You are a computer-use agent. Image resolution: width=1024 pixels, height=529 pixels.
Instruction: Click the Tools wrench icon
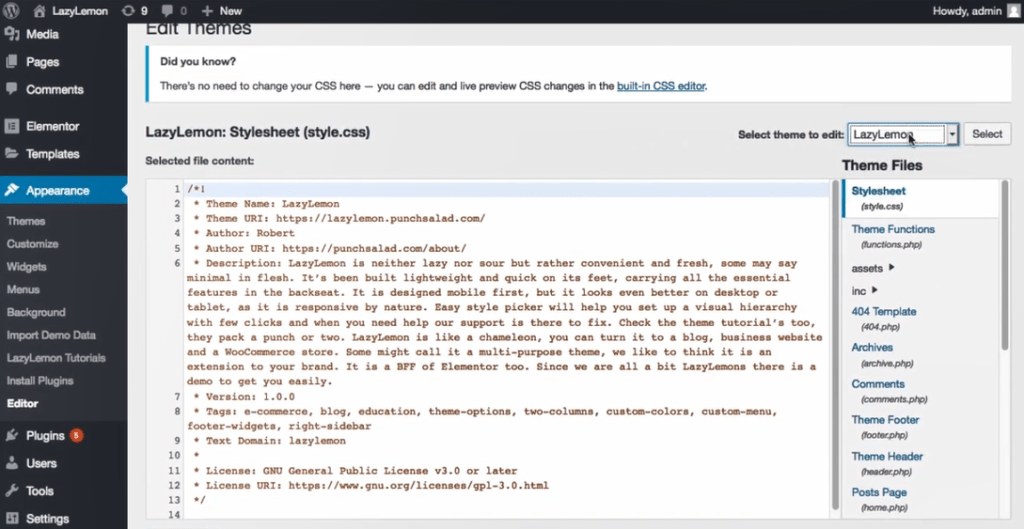[x=12, y=491]
